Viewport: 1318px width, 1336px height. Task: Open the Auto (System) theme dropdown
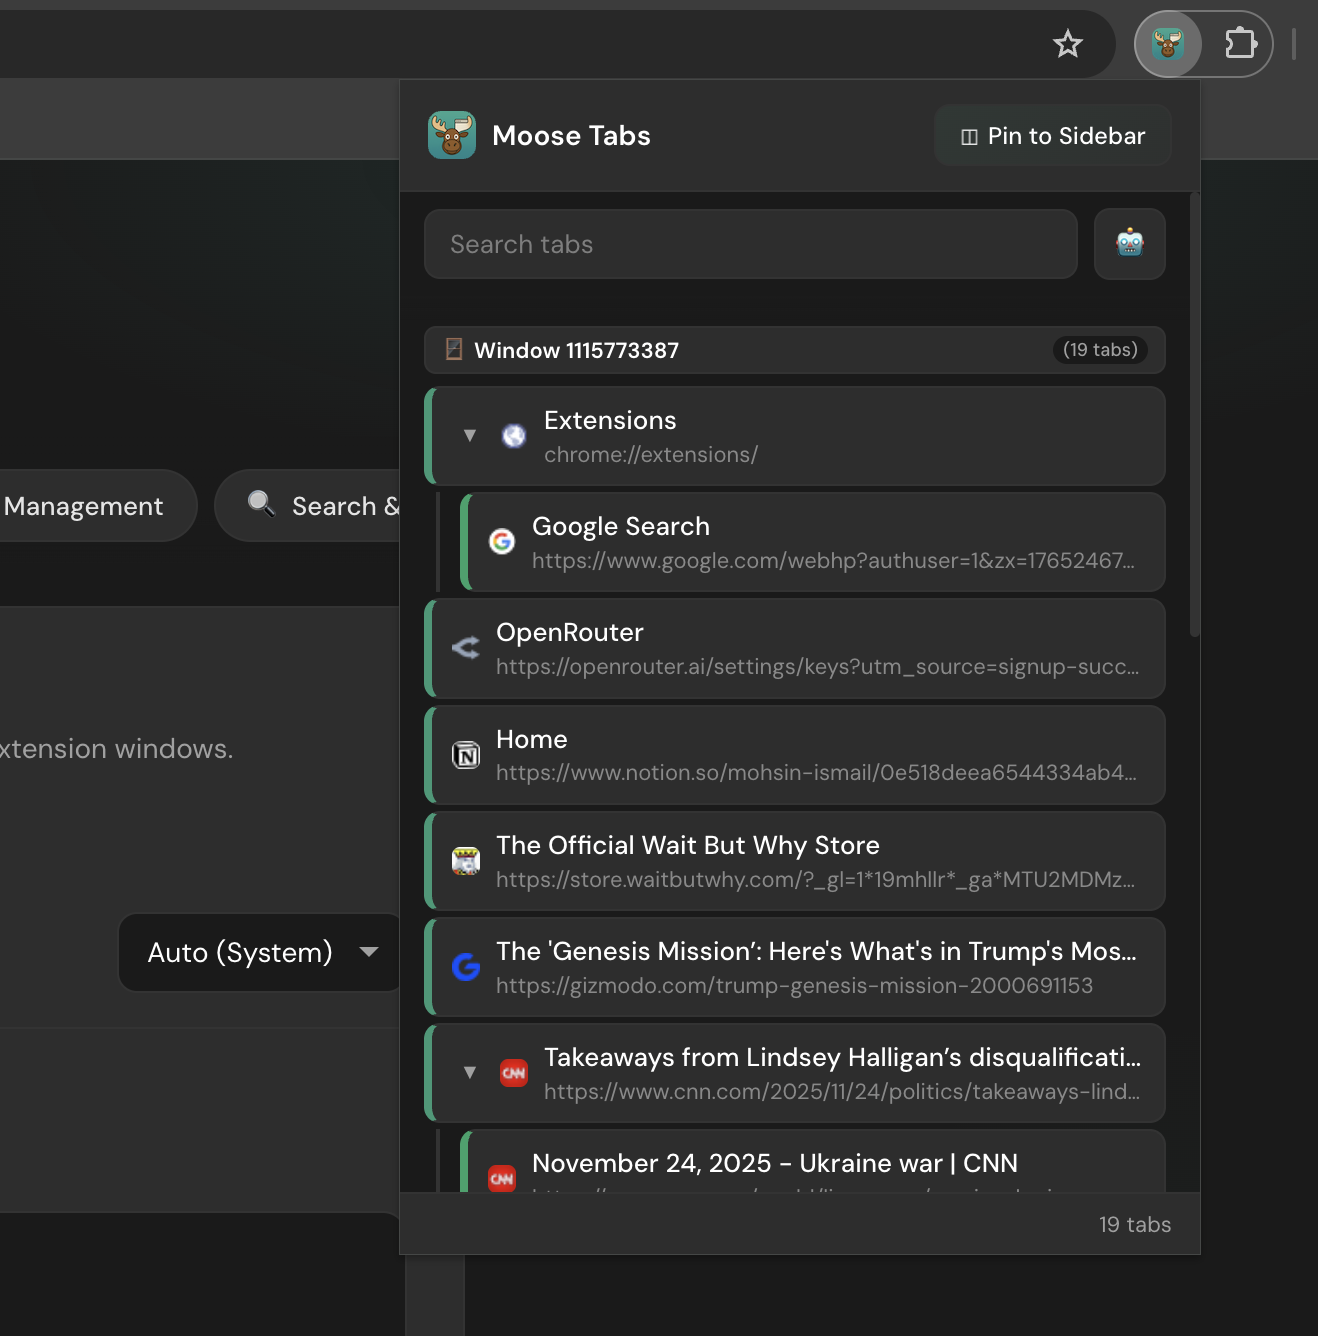click(260, 953)
